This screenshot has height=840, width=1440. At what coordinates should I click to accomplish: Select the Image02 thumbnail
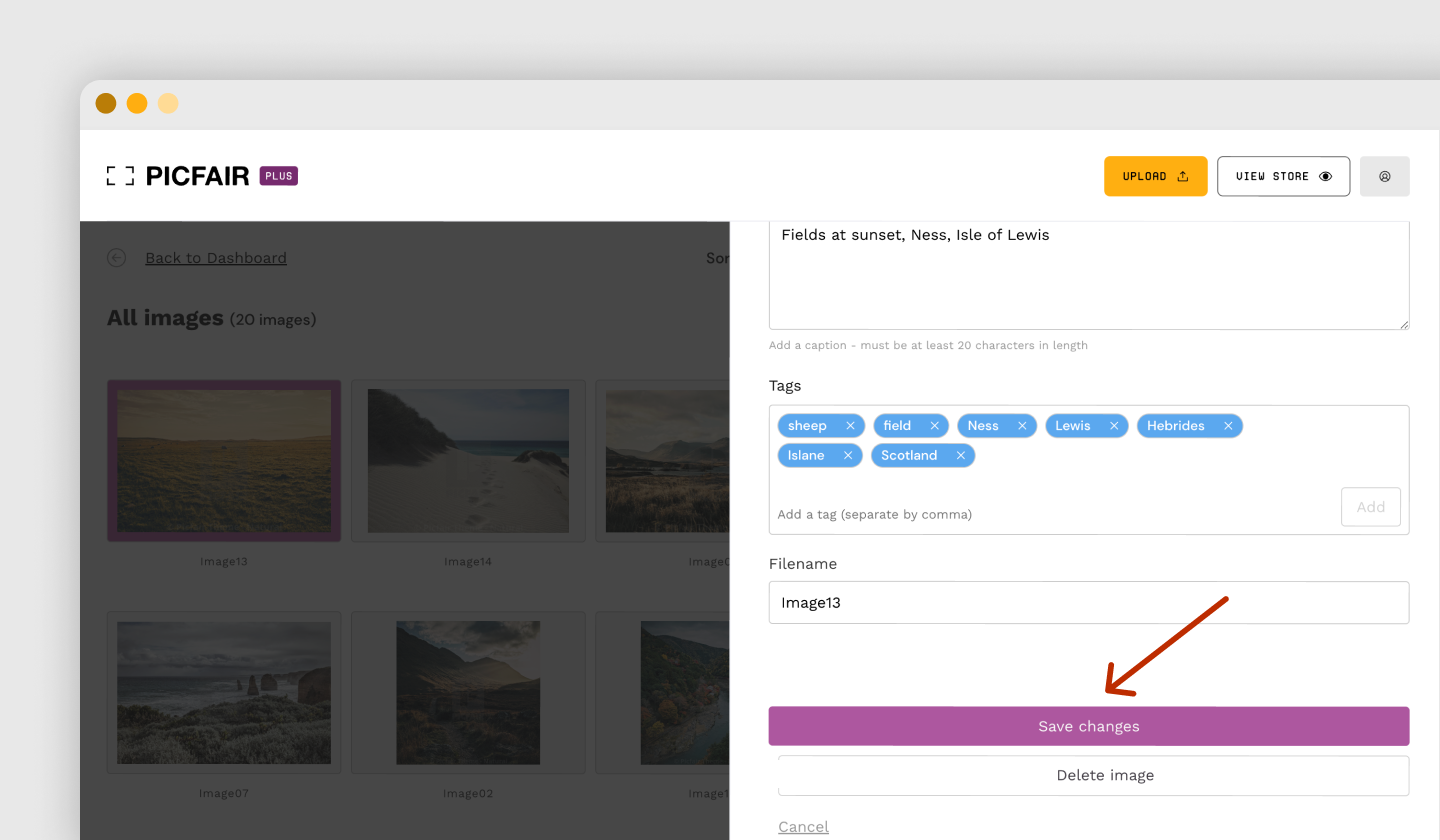468,693
